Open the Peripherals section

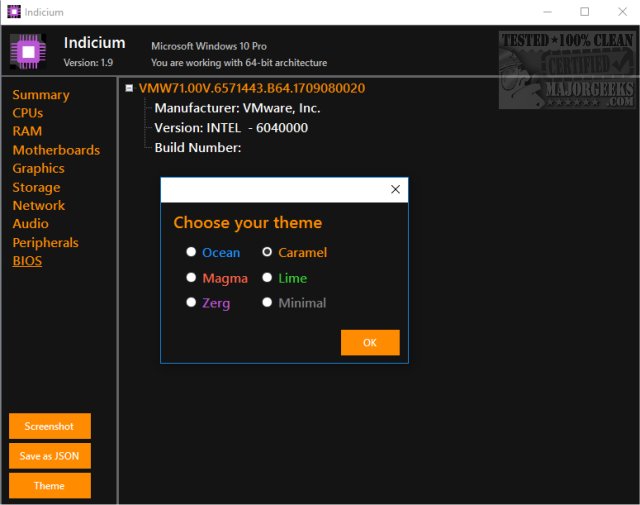[45, 242]
